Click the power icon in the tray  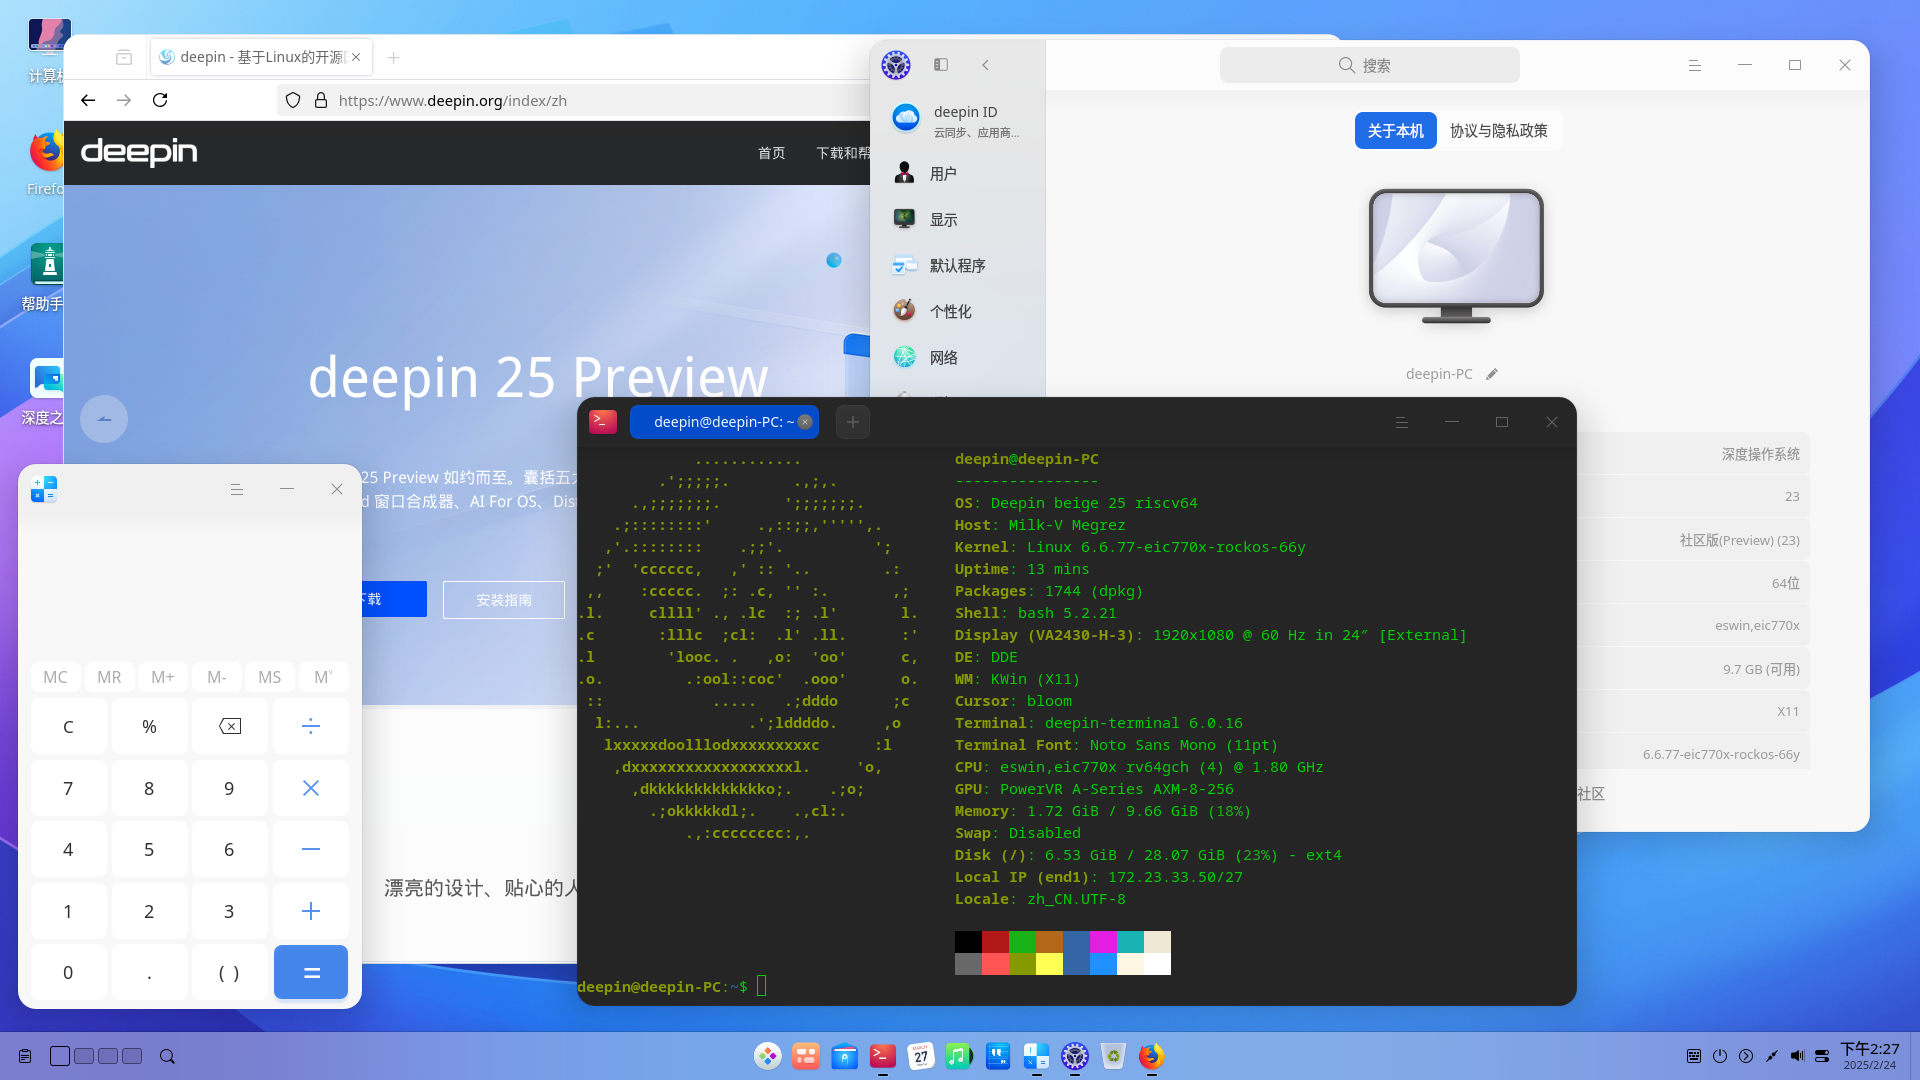[1720, 1056]
